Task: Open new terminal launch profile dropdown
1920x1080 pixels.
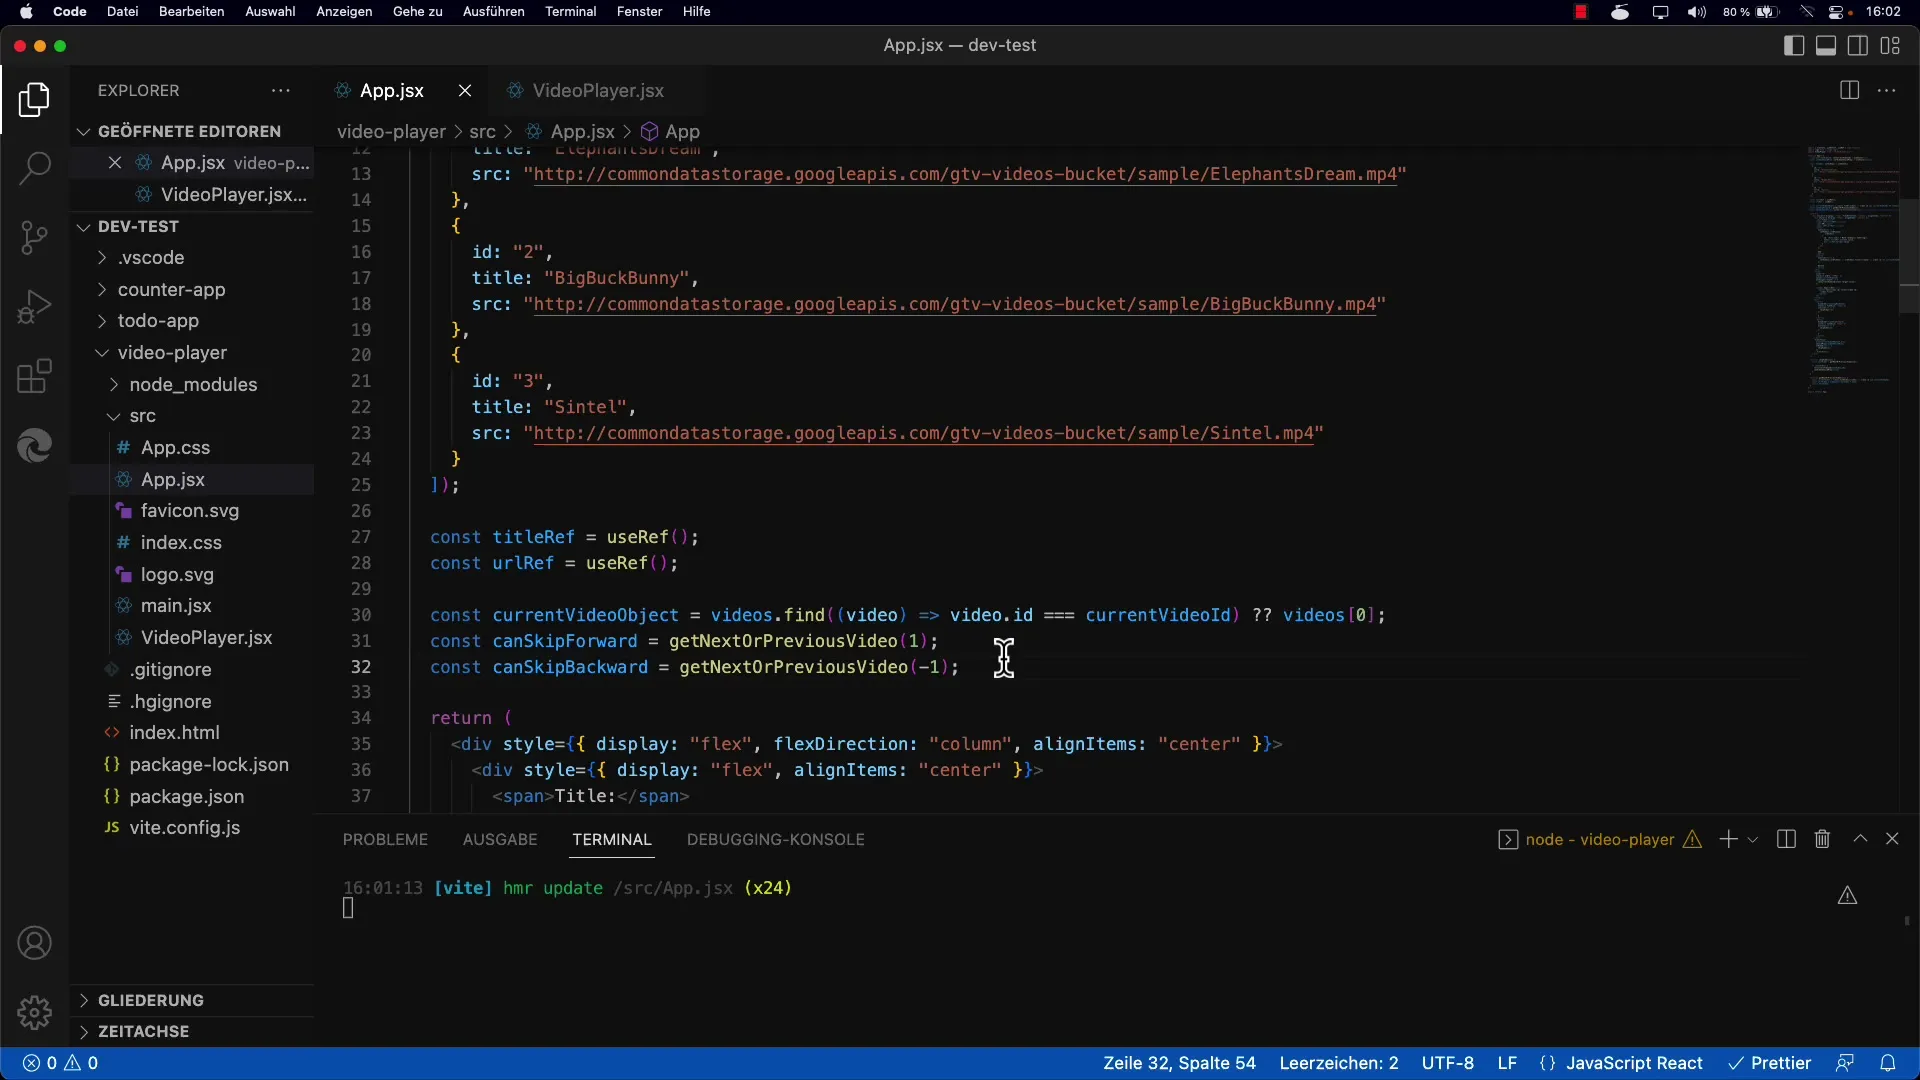Action: pos(1752,840)
